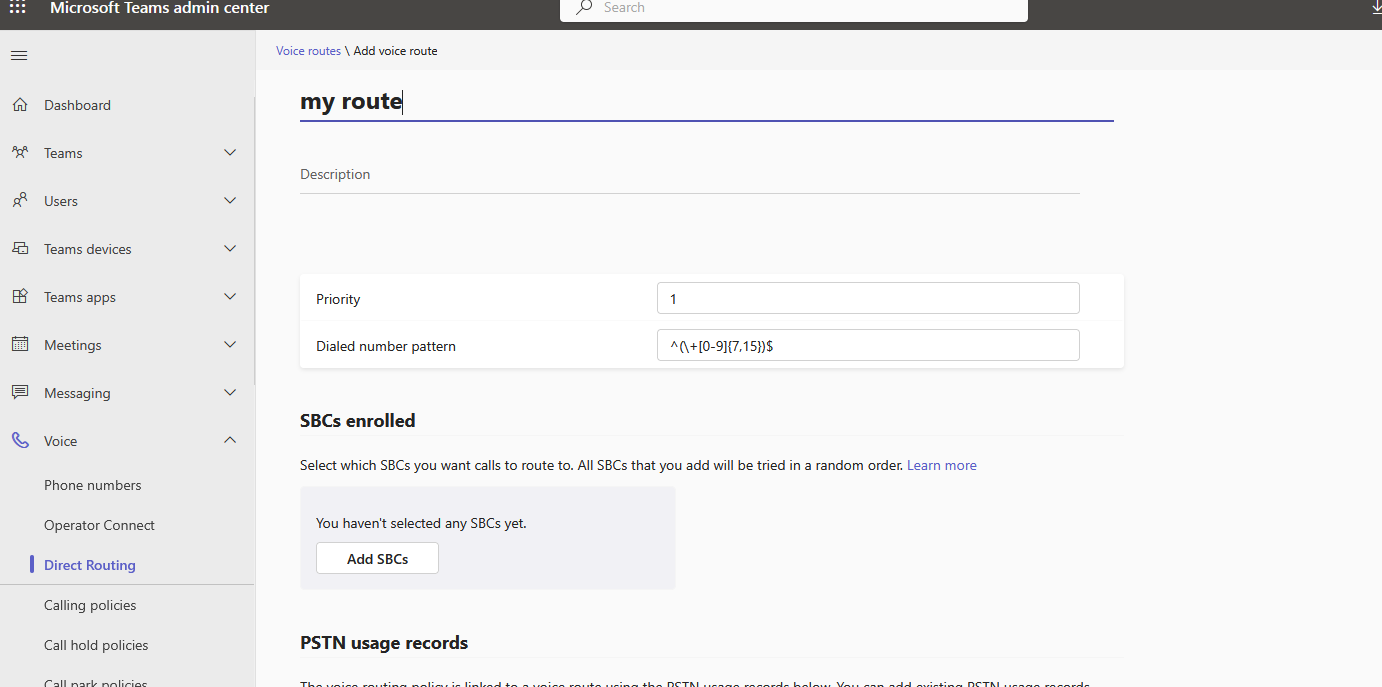Click the download arrow icon in header
The height and width of the screenshot is (687, 1382).
click(x=1375, y=7)
